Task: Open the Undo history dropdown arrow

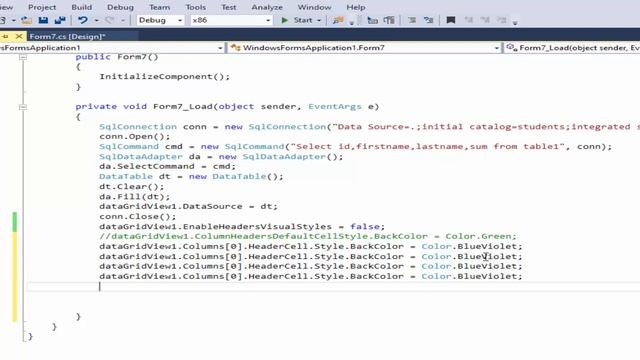Action: [96, 20]
